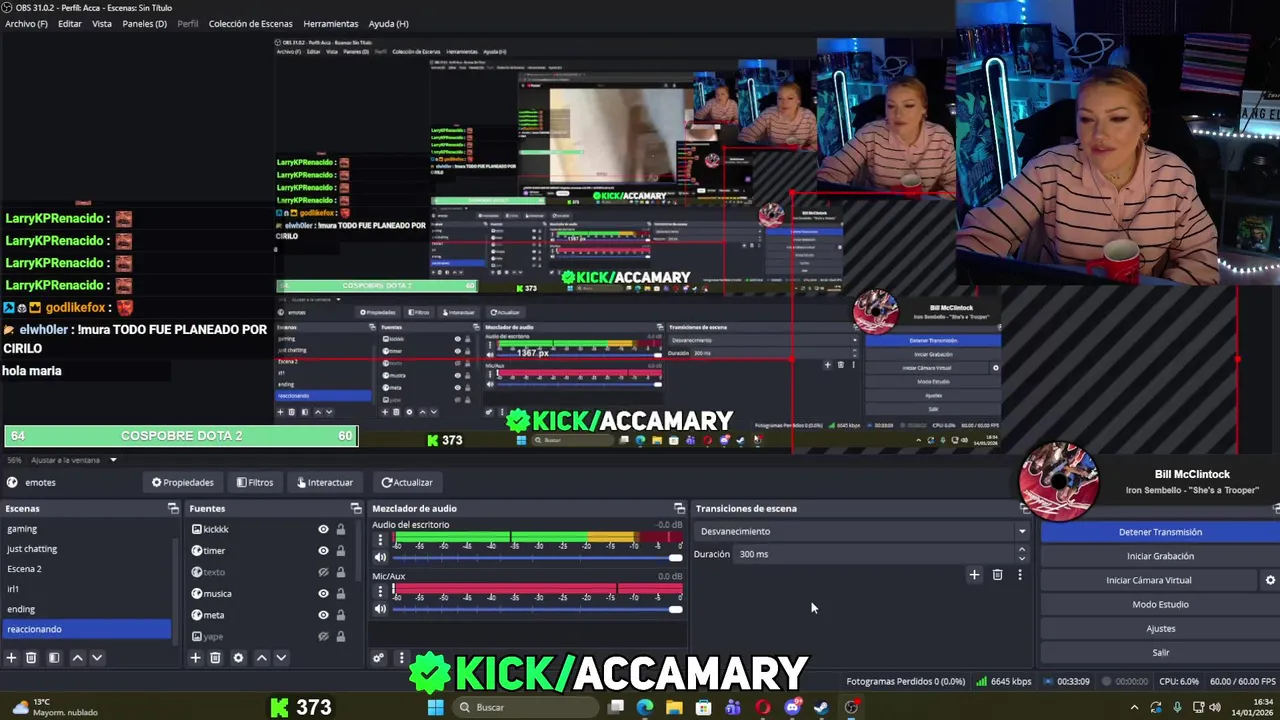This screenshot has height=720, width=1280.
Task: Open Desvanecimiento transition dropdown
Action: pyautogui.click(x=863, y=532)
